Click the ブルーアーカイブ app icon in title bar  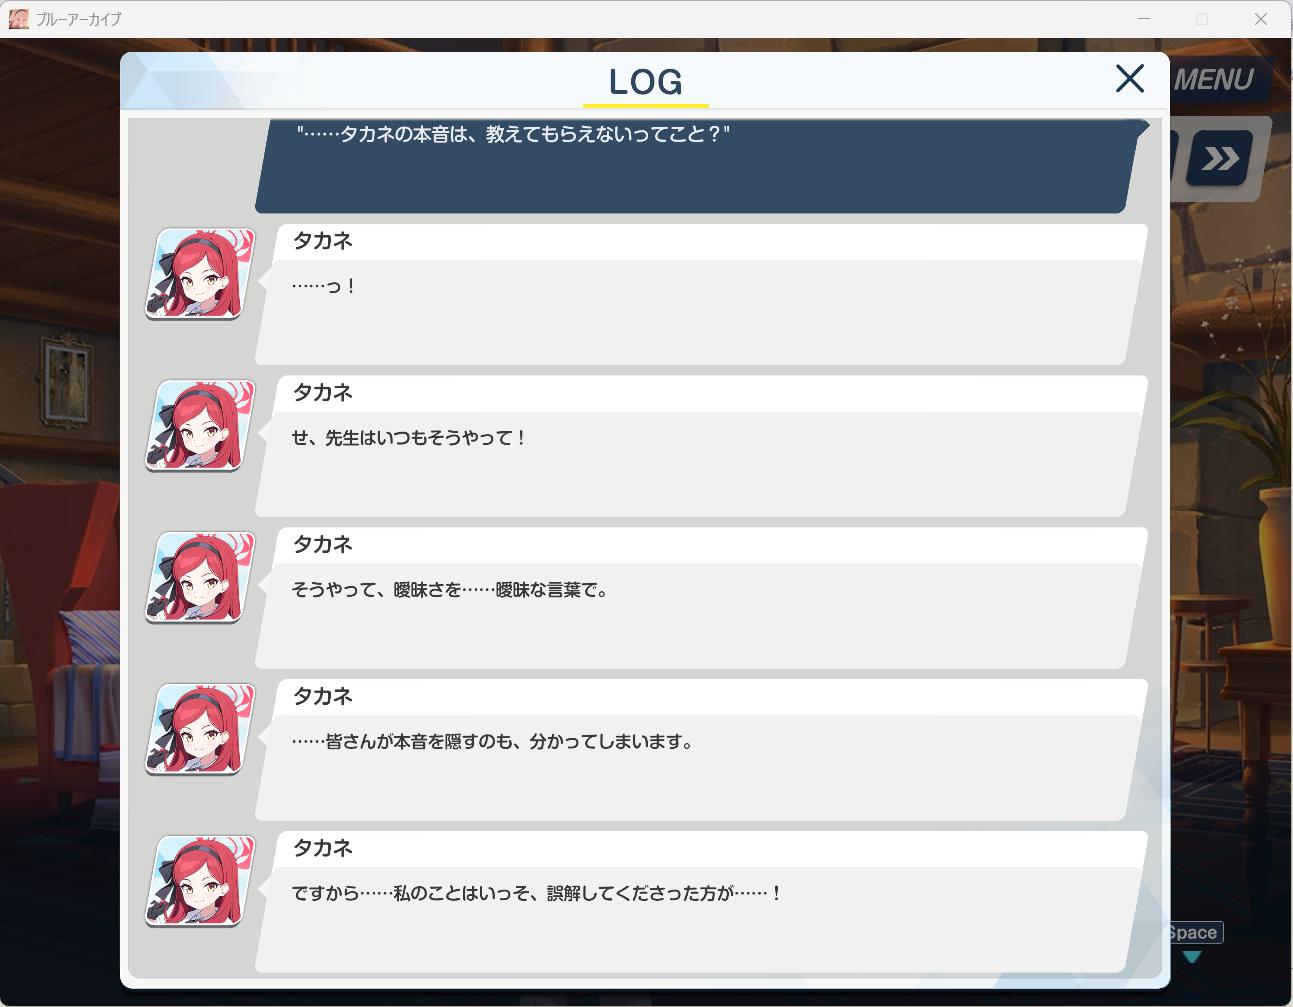18,19
